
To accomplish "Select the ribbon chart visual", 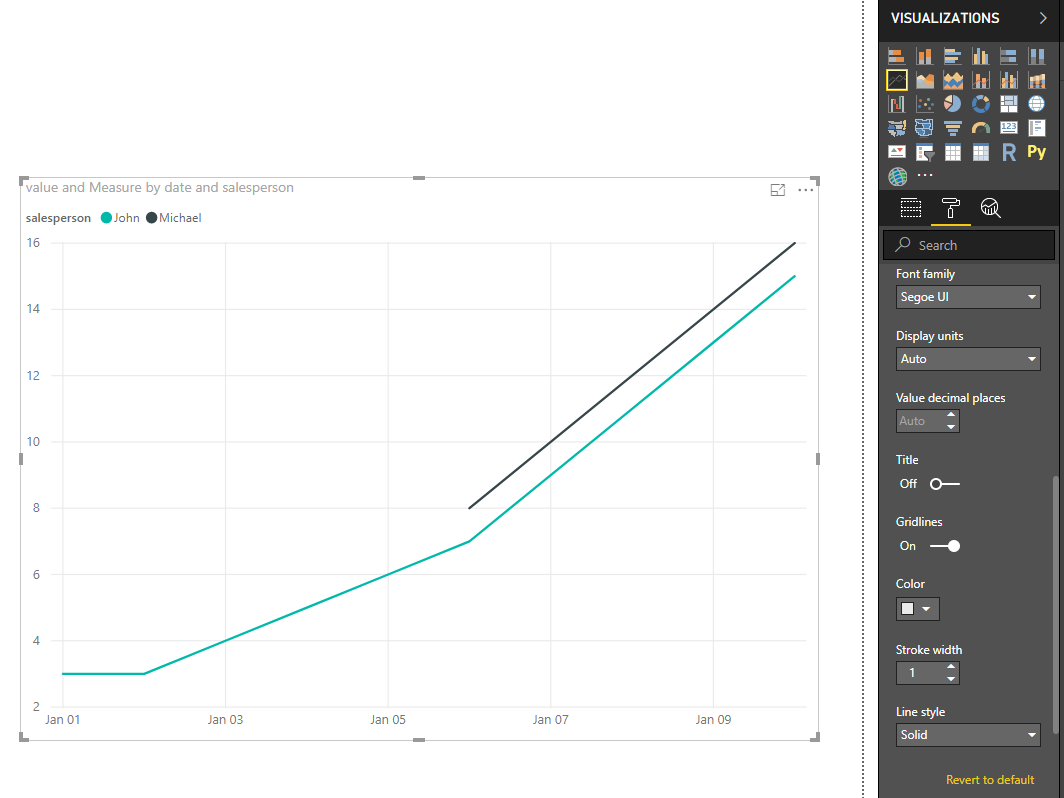I will (x=1037, y=80).
